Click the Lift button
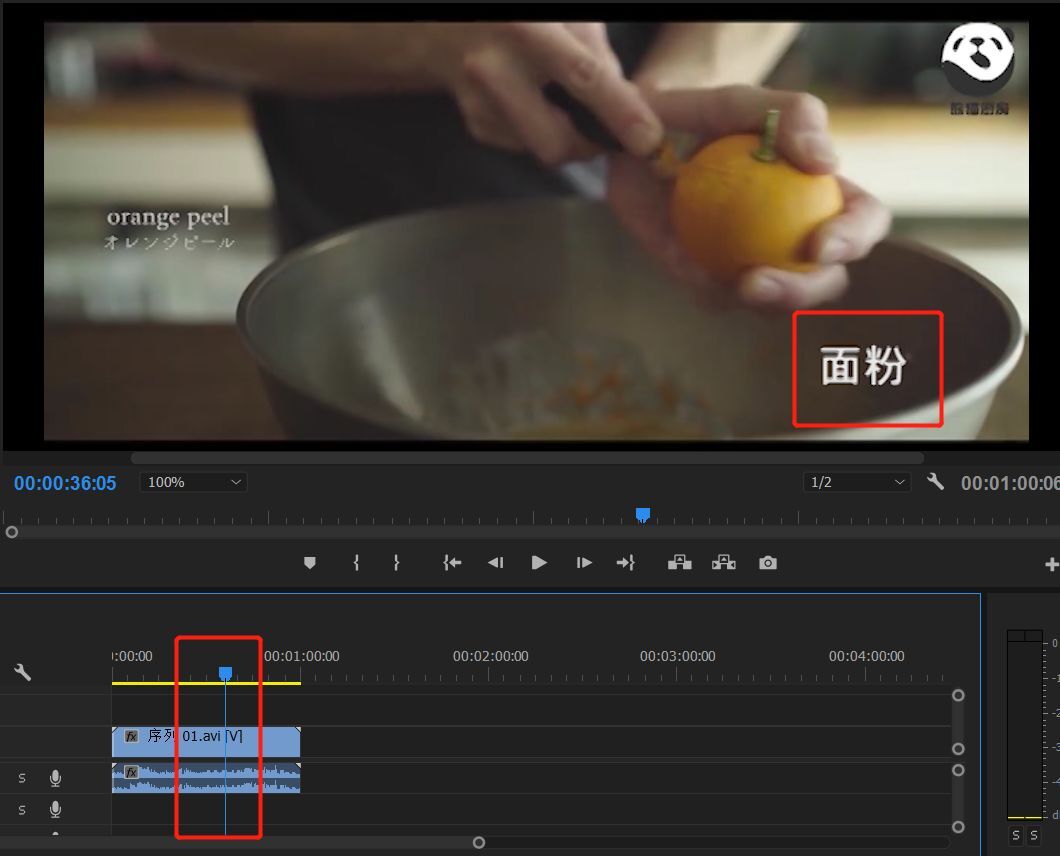Image resolution: width=1060 pixels, height=856 pixels. [x=680, y=563]
